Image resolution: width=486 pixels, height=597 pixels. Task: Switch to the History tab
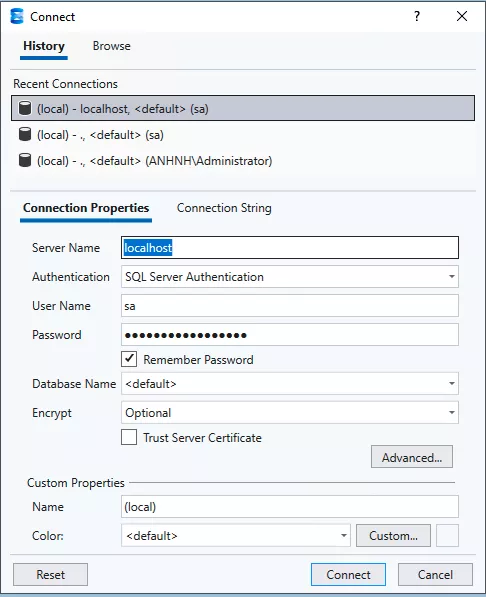(x=44, y=46)
